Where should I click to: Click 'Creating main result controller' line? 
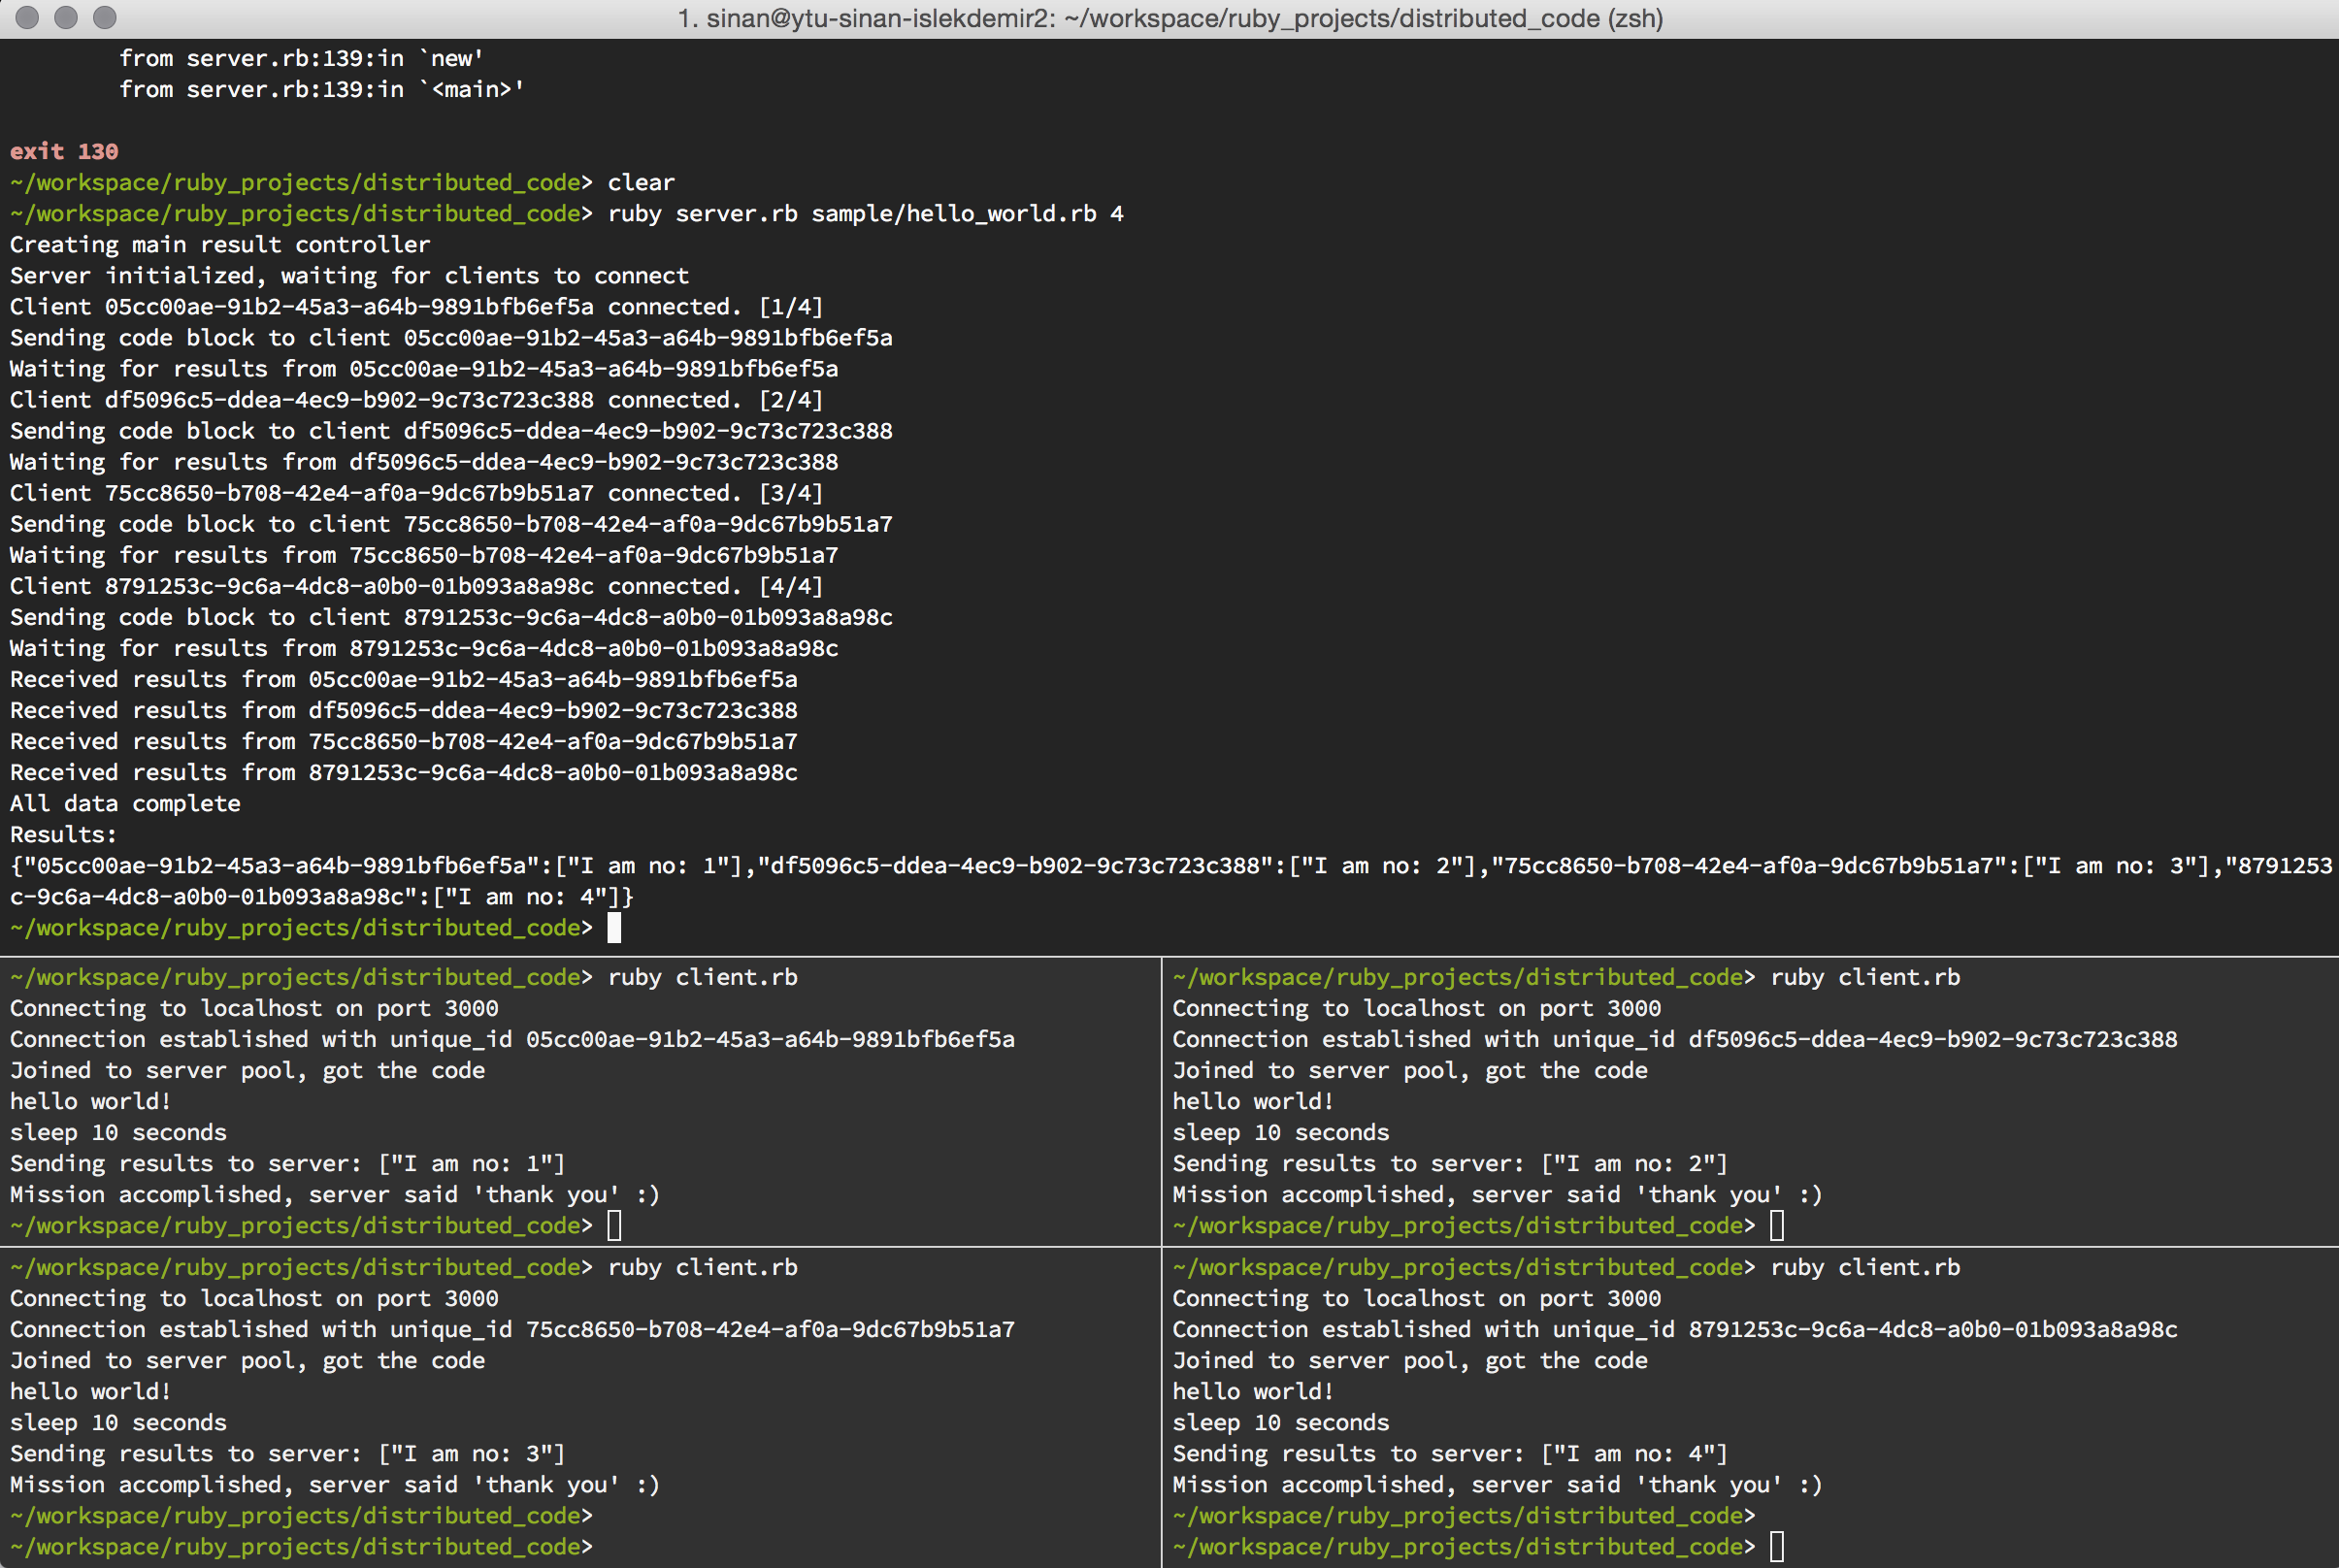pos(220,244)
